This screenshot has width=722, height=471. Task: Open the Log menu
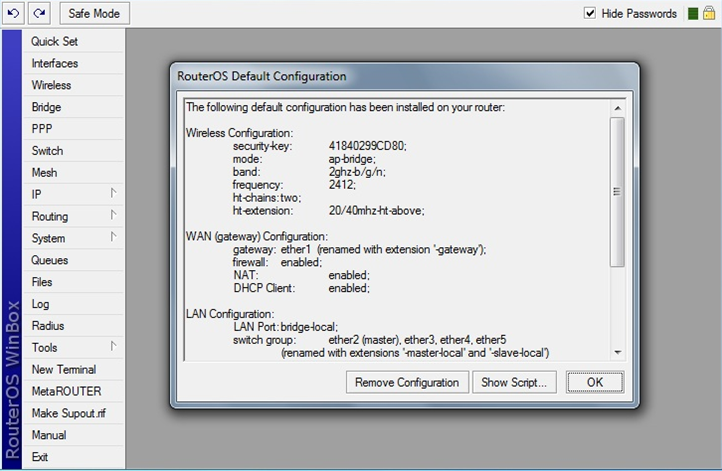[74, 304]
